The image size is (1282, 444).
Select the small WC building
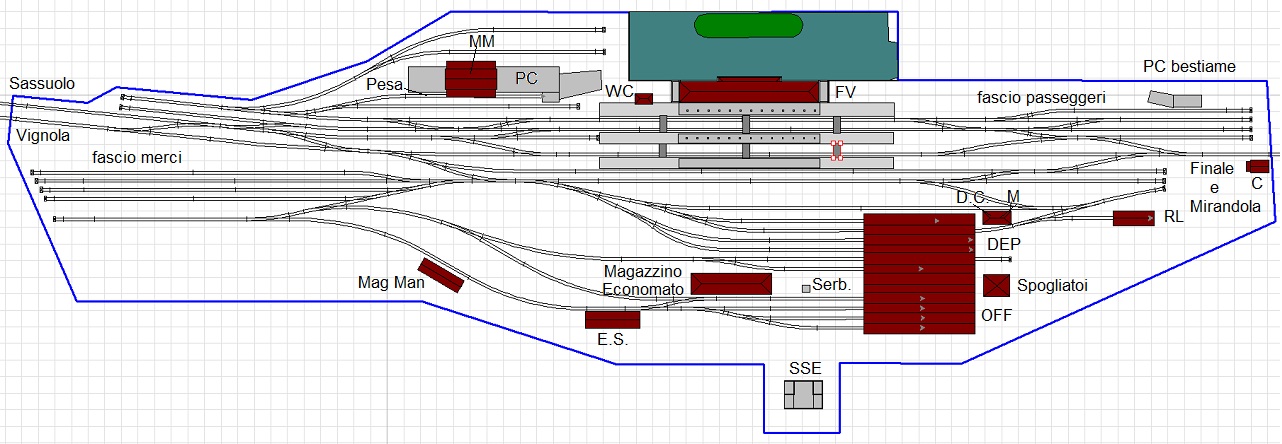(644, 98)
